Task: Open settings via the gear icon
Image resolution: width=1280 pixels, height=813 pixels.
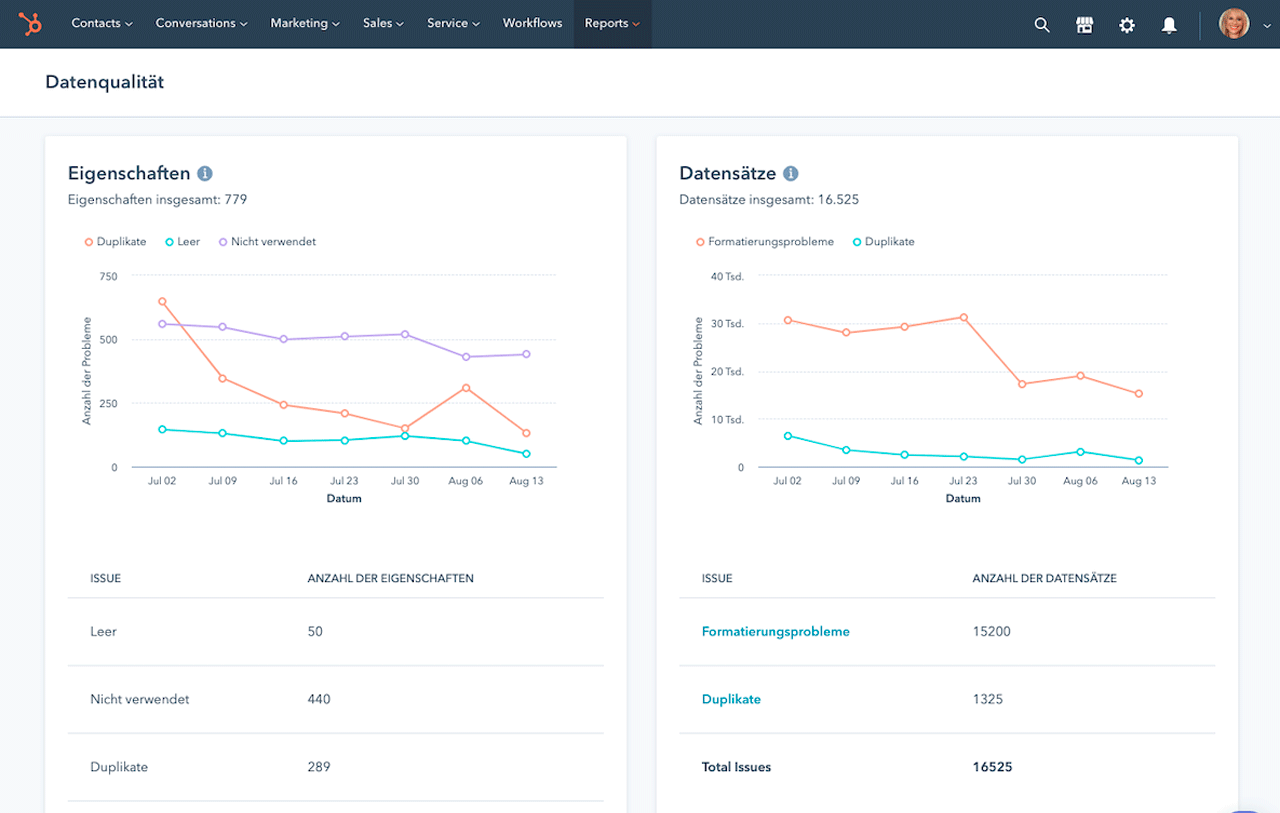Action: (x=1127, y=25)
